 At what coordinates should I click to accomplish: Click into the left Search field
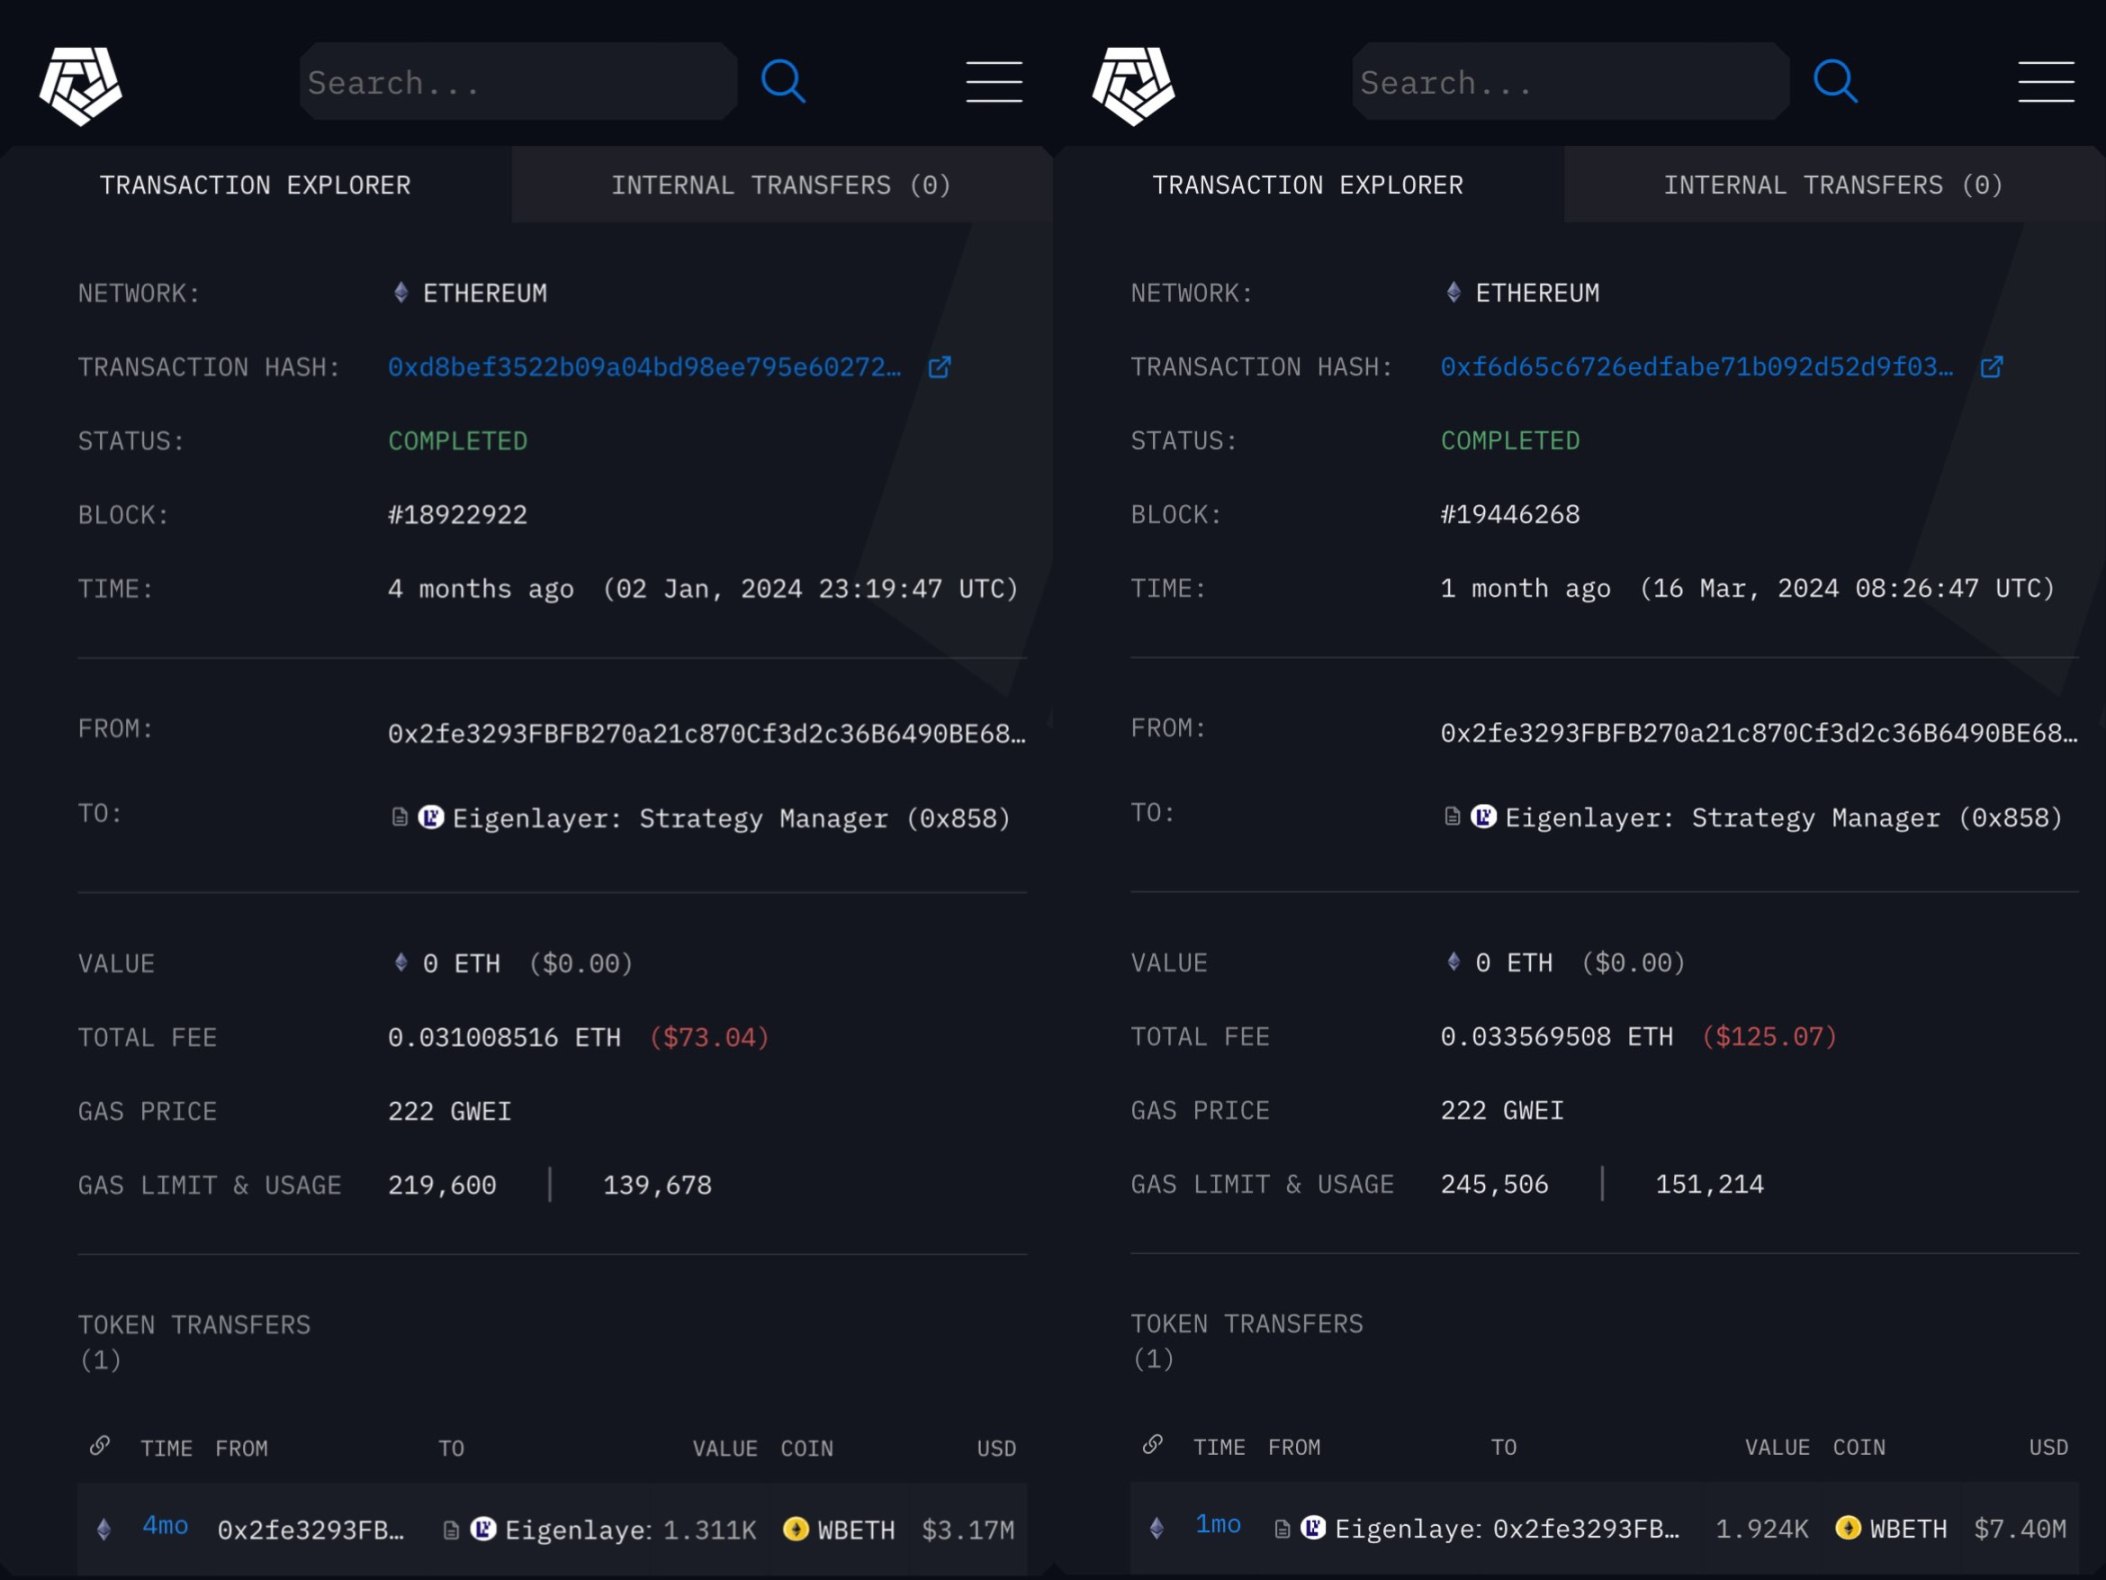517,82
